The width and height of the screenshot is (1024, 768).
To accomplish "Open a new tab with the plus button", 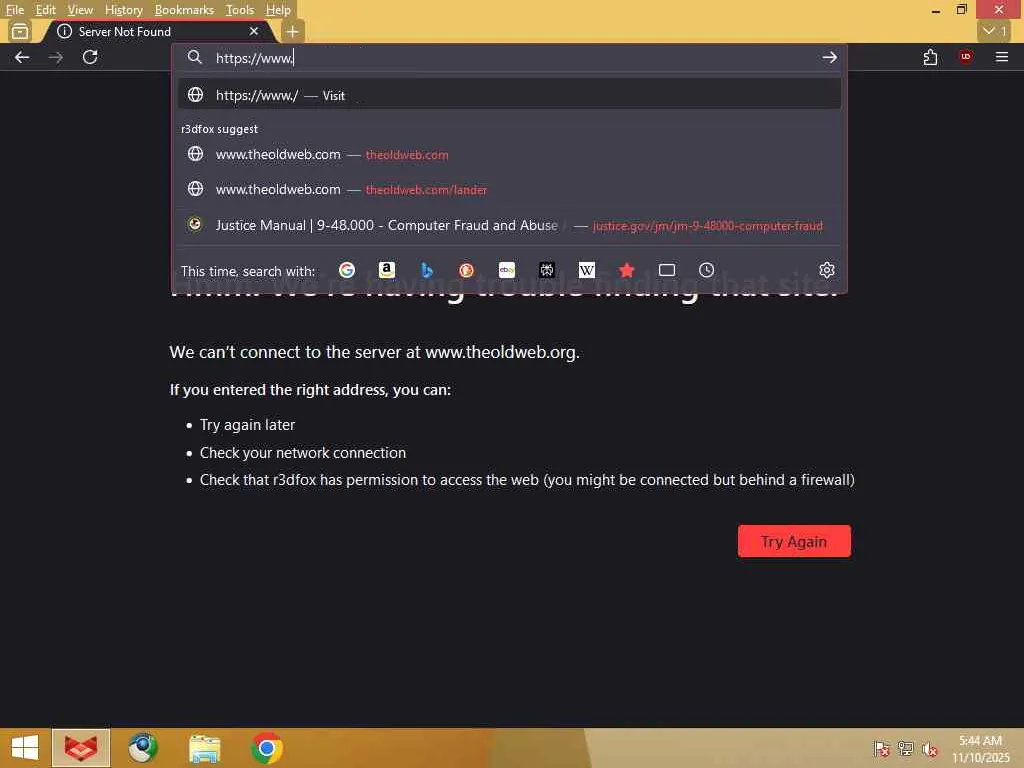I will (293, 31).
